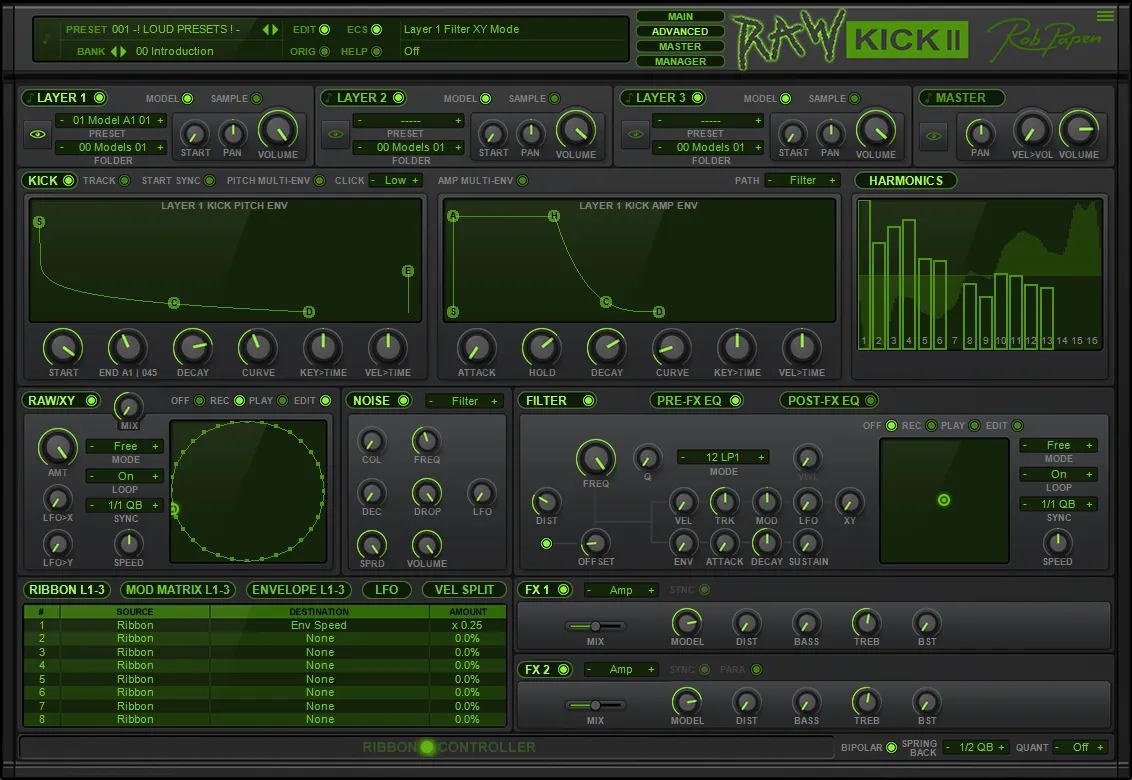This screenshot has width=1132, height=780.
Task: Click the pitch envelope DECAY knob
Action: click(193, 347)
